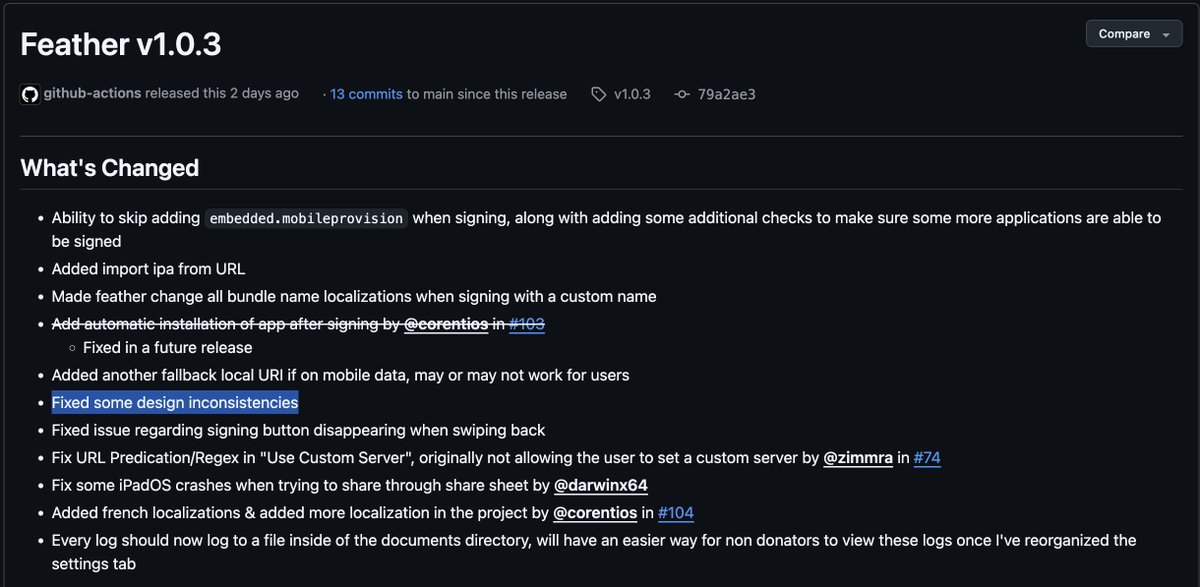Open the v1.0.3 tag link
The height and width of the screenshot is (587, 1200).
click(632, 94)
